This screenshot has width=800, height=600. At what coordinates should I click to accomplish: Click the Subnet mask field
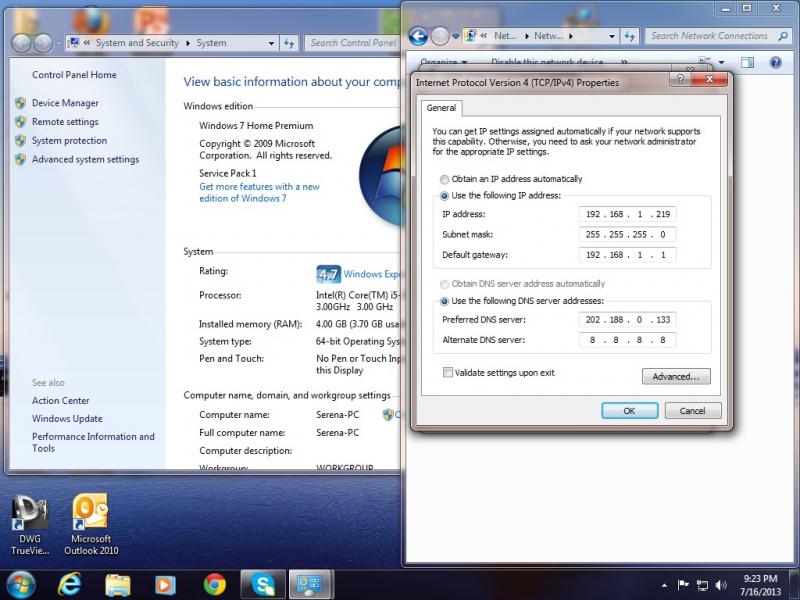point(628,235)
